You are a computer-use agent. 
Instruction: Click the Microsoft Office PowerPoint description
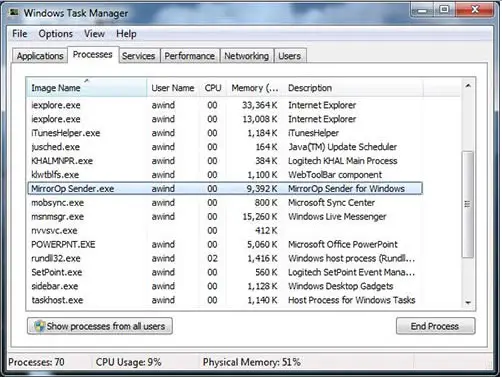[343, 244]
